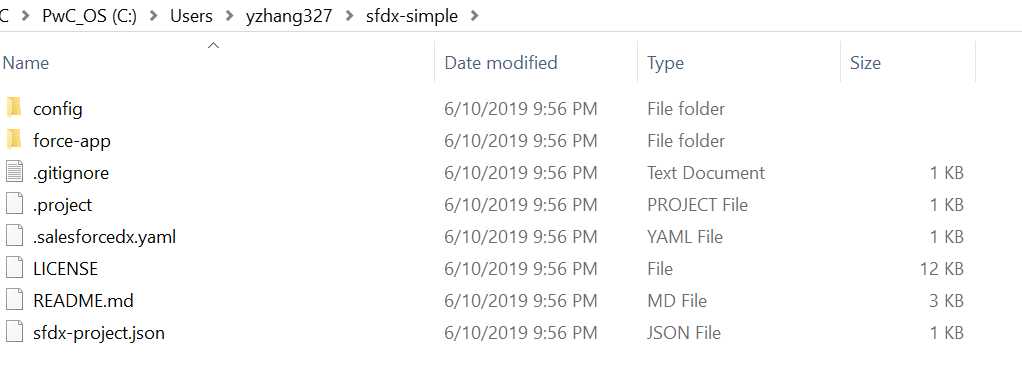Expand the chevron after yzhang327 in breadcrumb
Screen dimensions: 1022x379
pyautogui.click(x=349, y=16)
